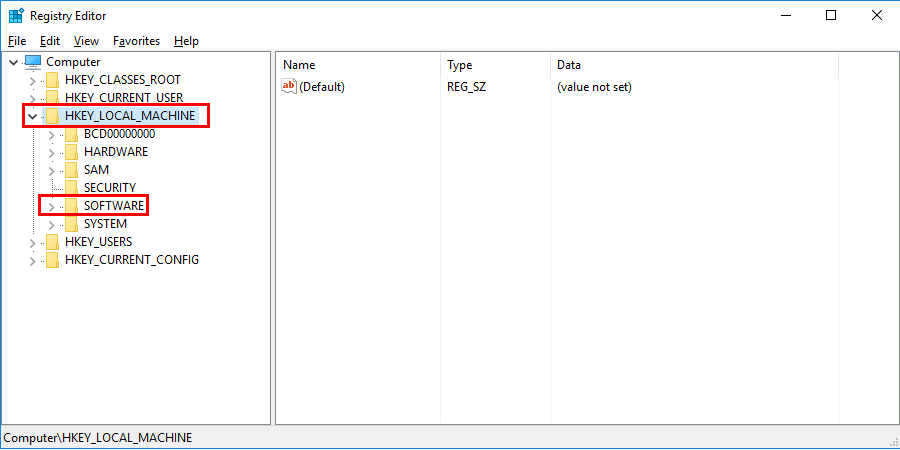Click the HARDWARE folder icon
This screenshot has width=900, height=450.
click(x=71, y=152)
